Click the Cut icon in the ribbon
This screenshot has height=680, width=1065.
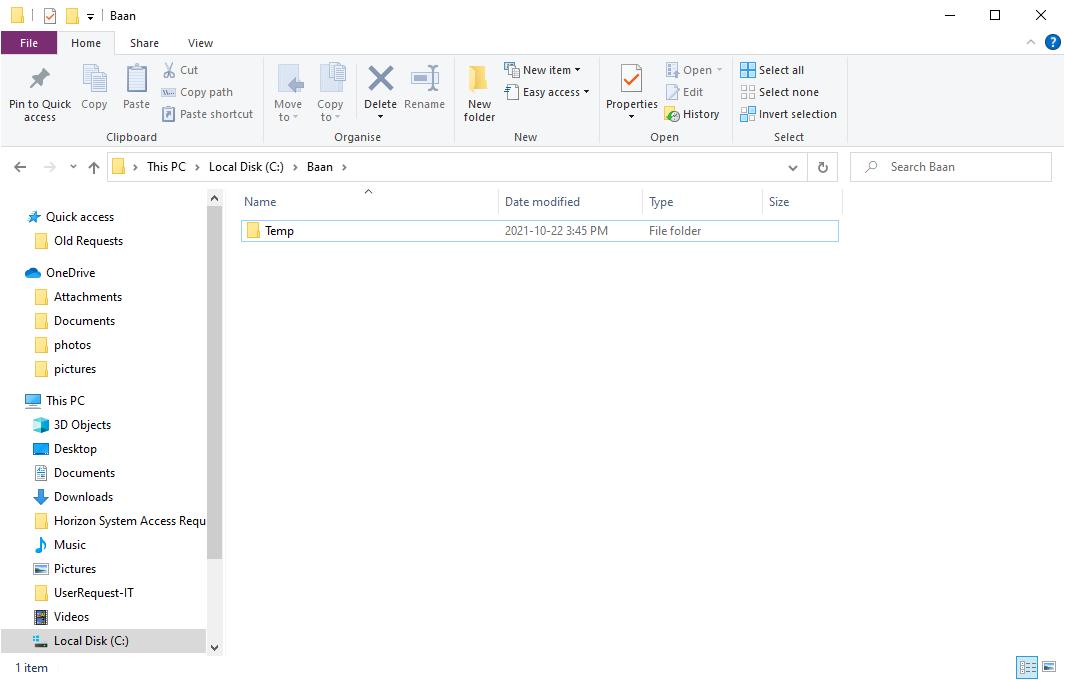coord(183,69)
